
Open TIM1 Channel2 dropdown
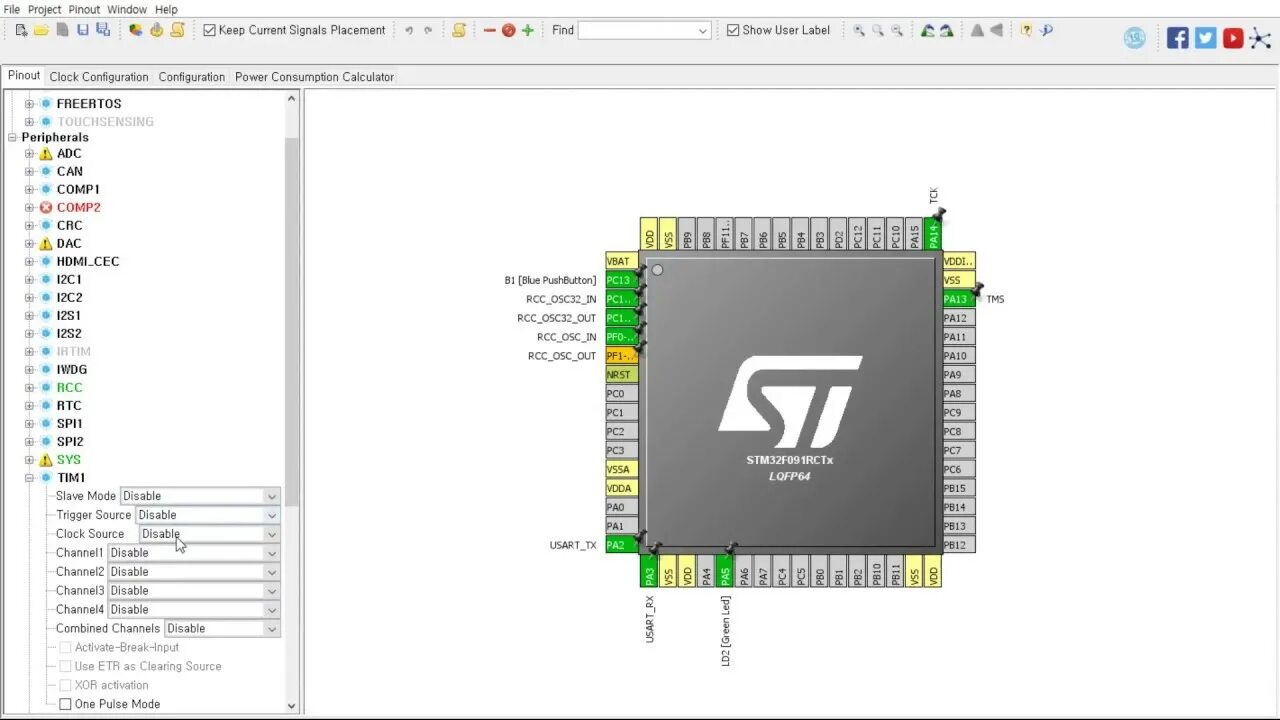[194, 572]
